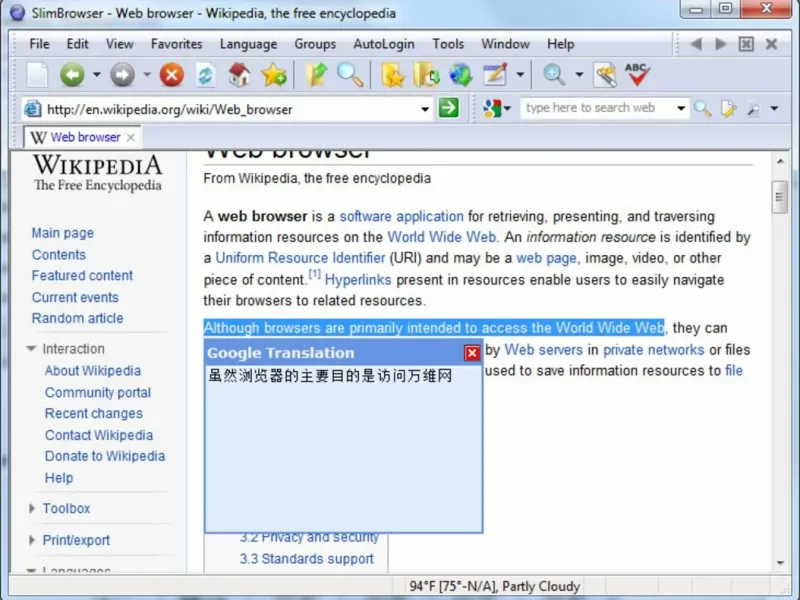Open the File menu
The image size is (800, 600).
point(39,44)
